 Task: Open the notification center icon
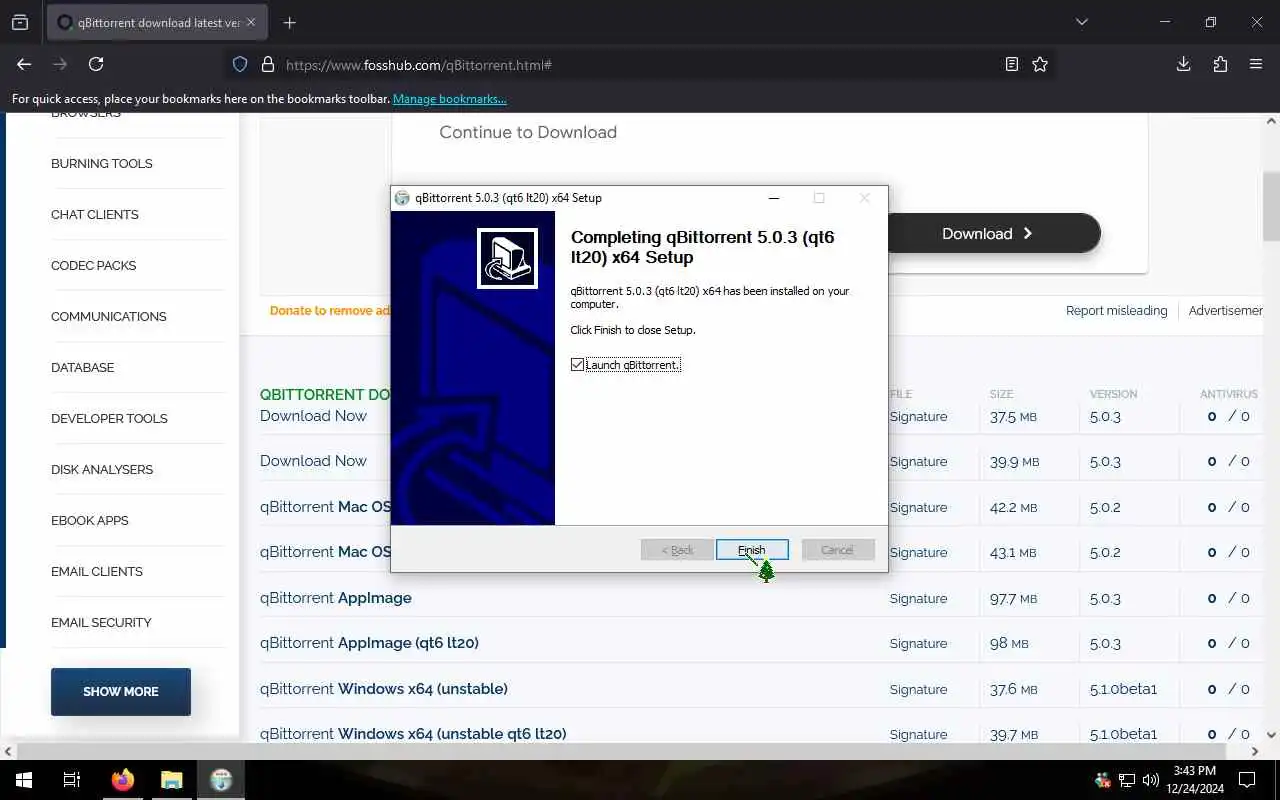pyautogui.click(x=1247, y=780)
